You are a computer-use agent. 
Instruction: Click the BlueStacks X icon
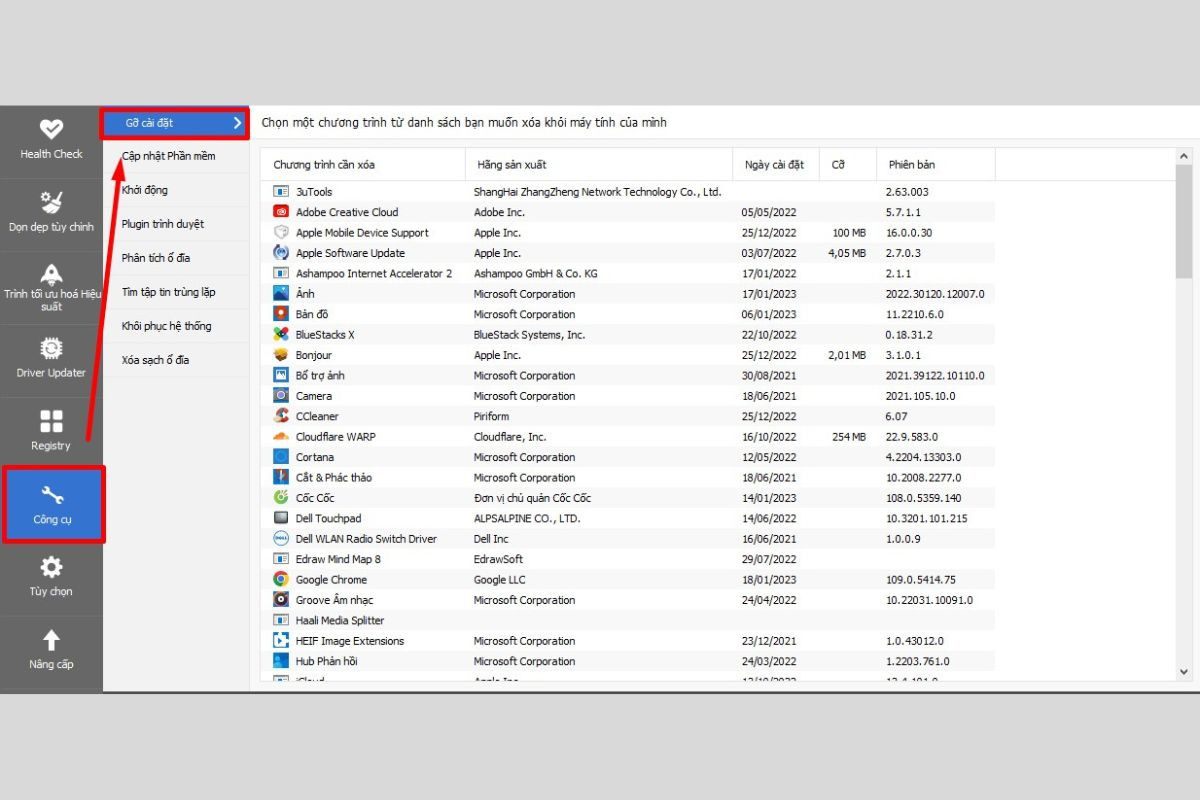pyautogui.click(x=281, y=335)
